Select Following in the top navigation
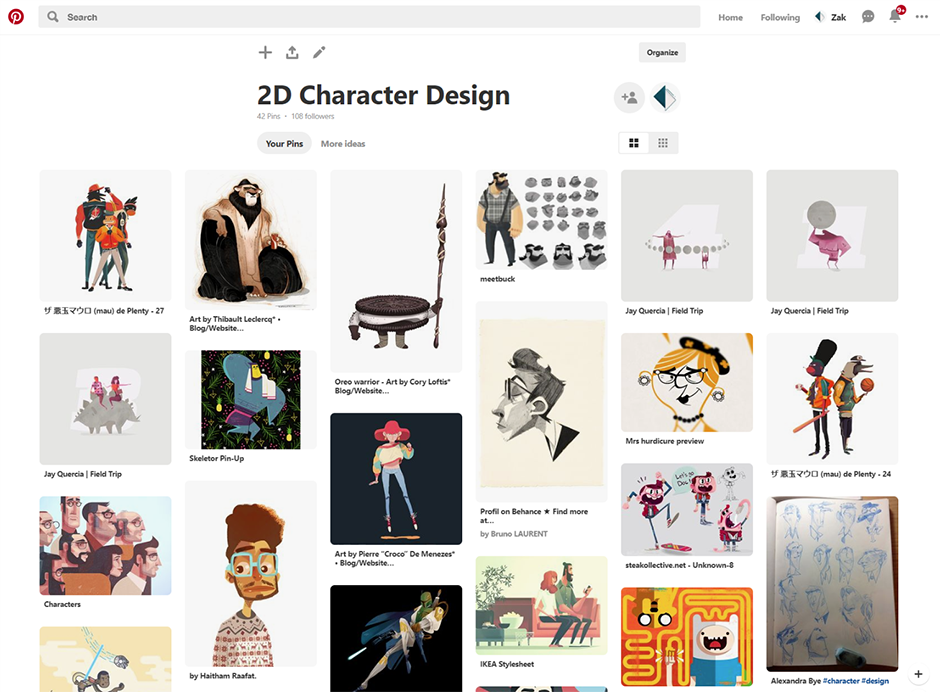 tap(780, 17)
